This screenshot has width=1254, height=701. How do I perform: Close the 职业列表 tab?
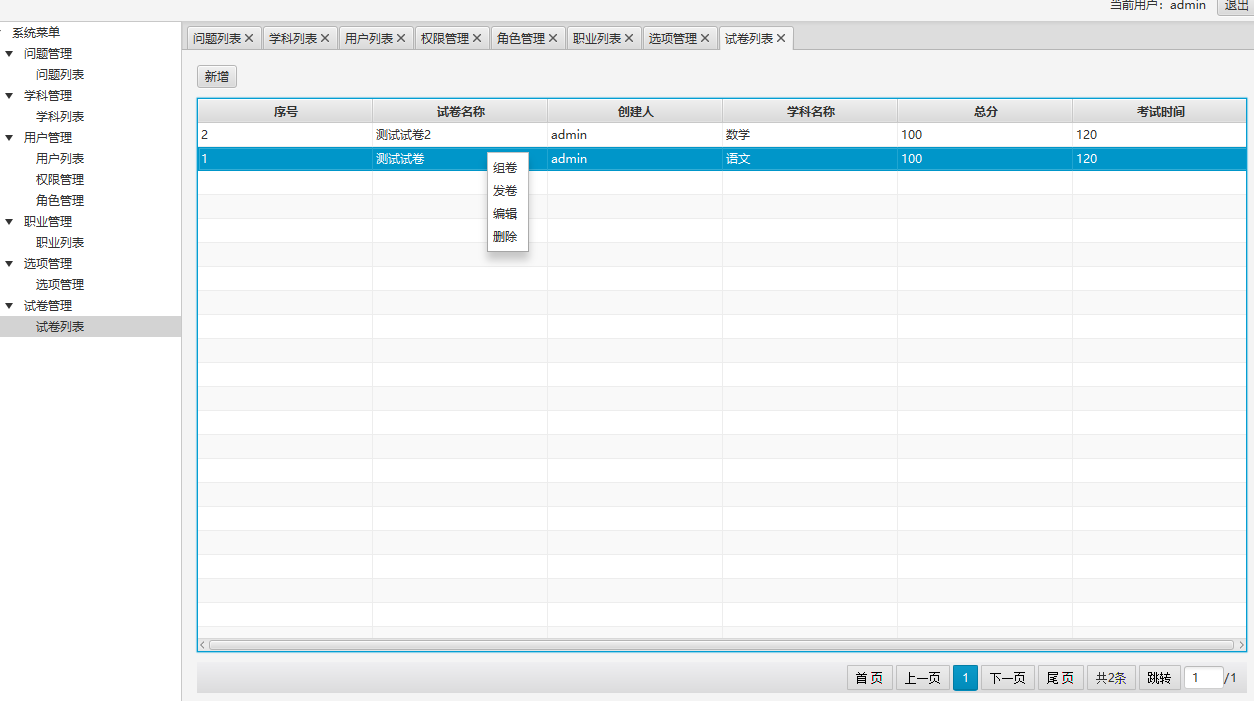[x=629, y=39]
